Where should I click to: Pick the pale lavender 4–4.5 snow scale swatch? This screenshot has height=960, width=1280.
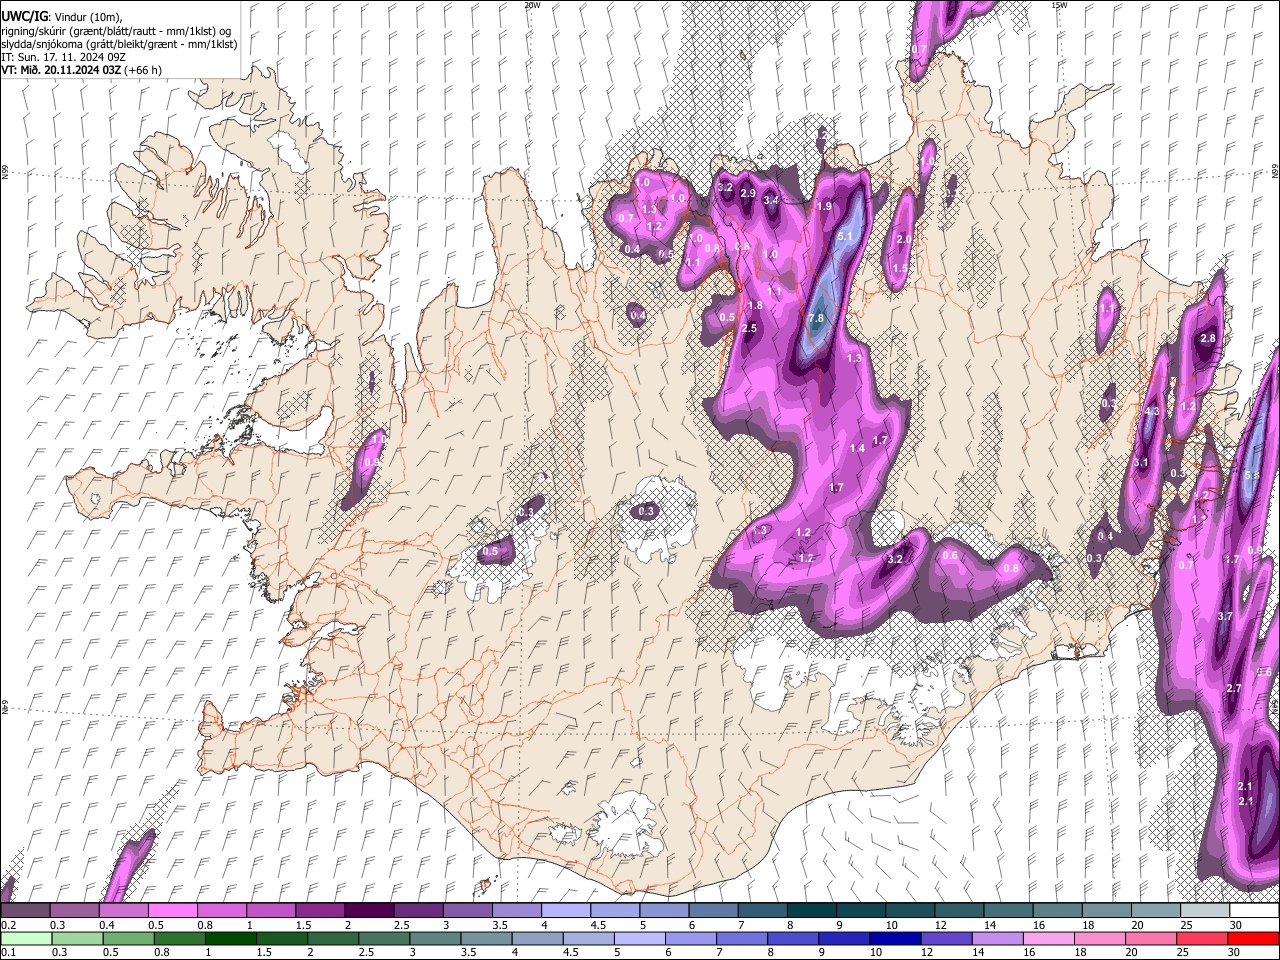pyautogui.click(x=565, y=911)
